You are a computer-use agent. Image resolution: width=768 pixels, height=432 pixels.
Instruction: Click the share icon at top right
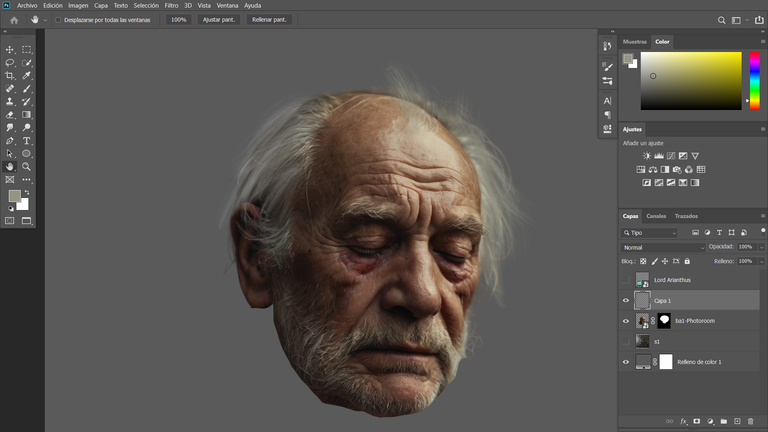(x=759, y=20)
